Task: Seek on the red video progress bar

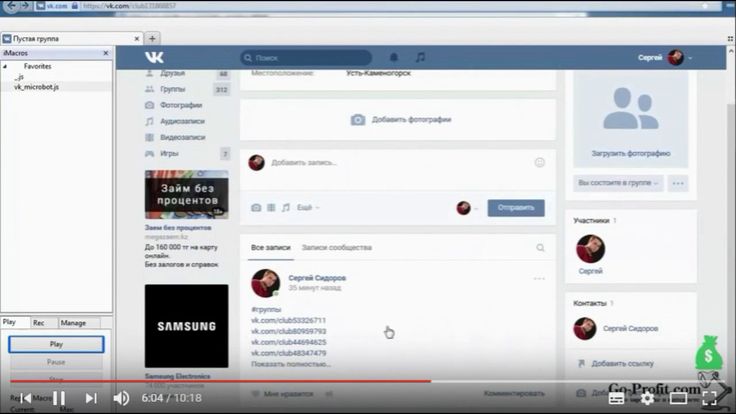Action: pos(221,381)
